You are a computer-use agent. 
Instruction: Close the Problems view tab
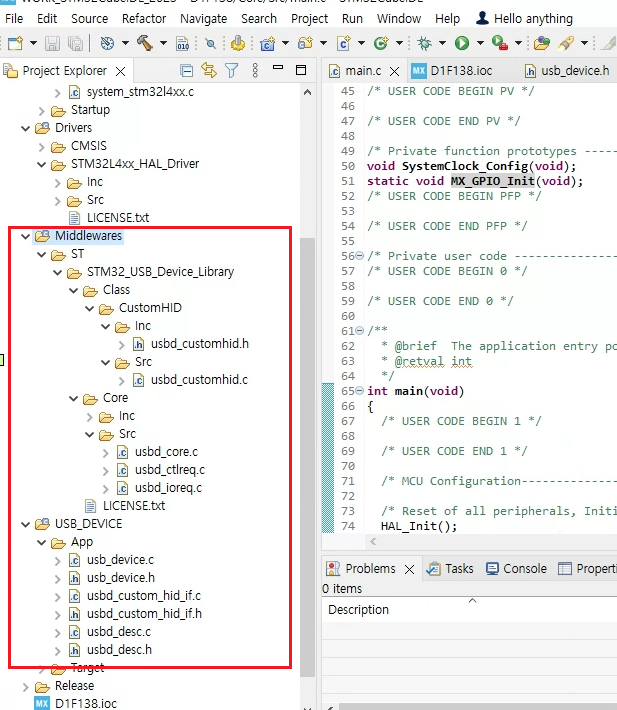pos(409,570)
